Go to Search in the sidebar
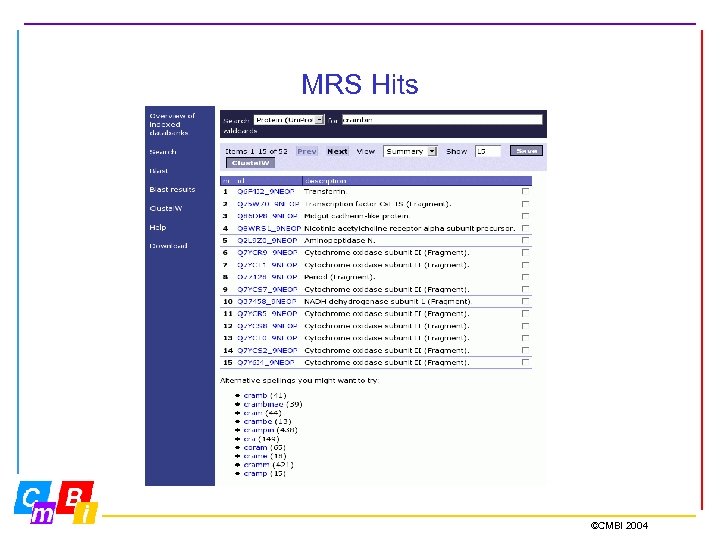The width and height of the screenshot is (720, 540). [163, 152]
